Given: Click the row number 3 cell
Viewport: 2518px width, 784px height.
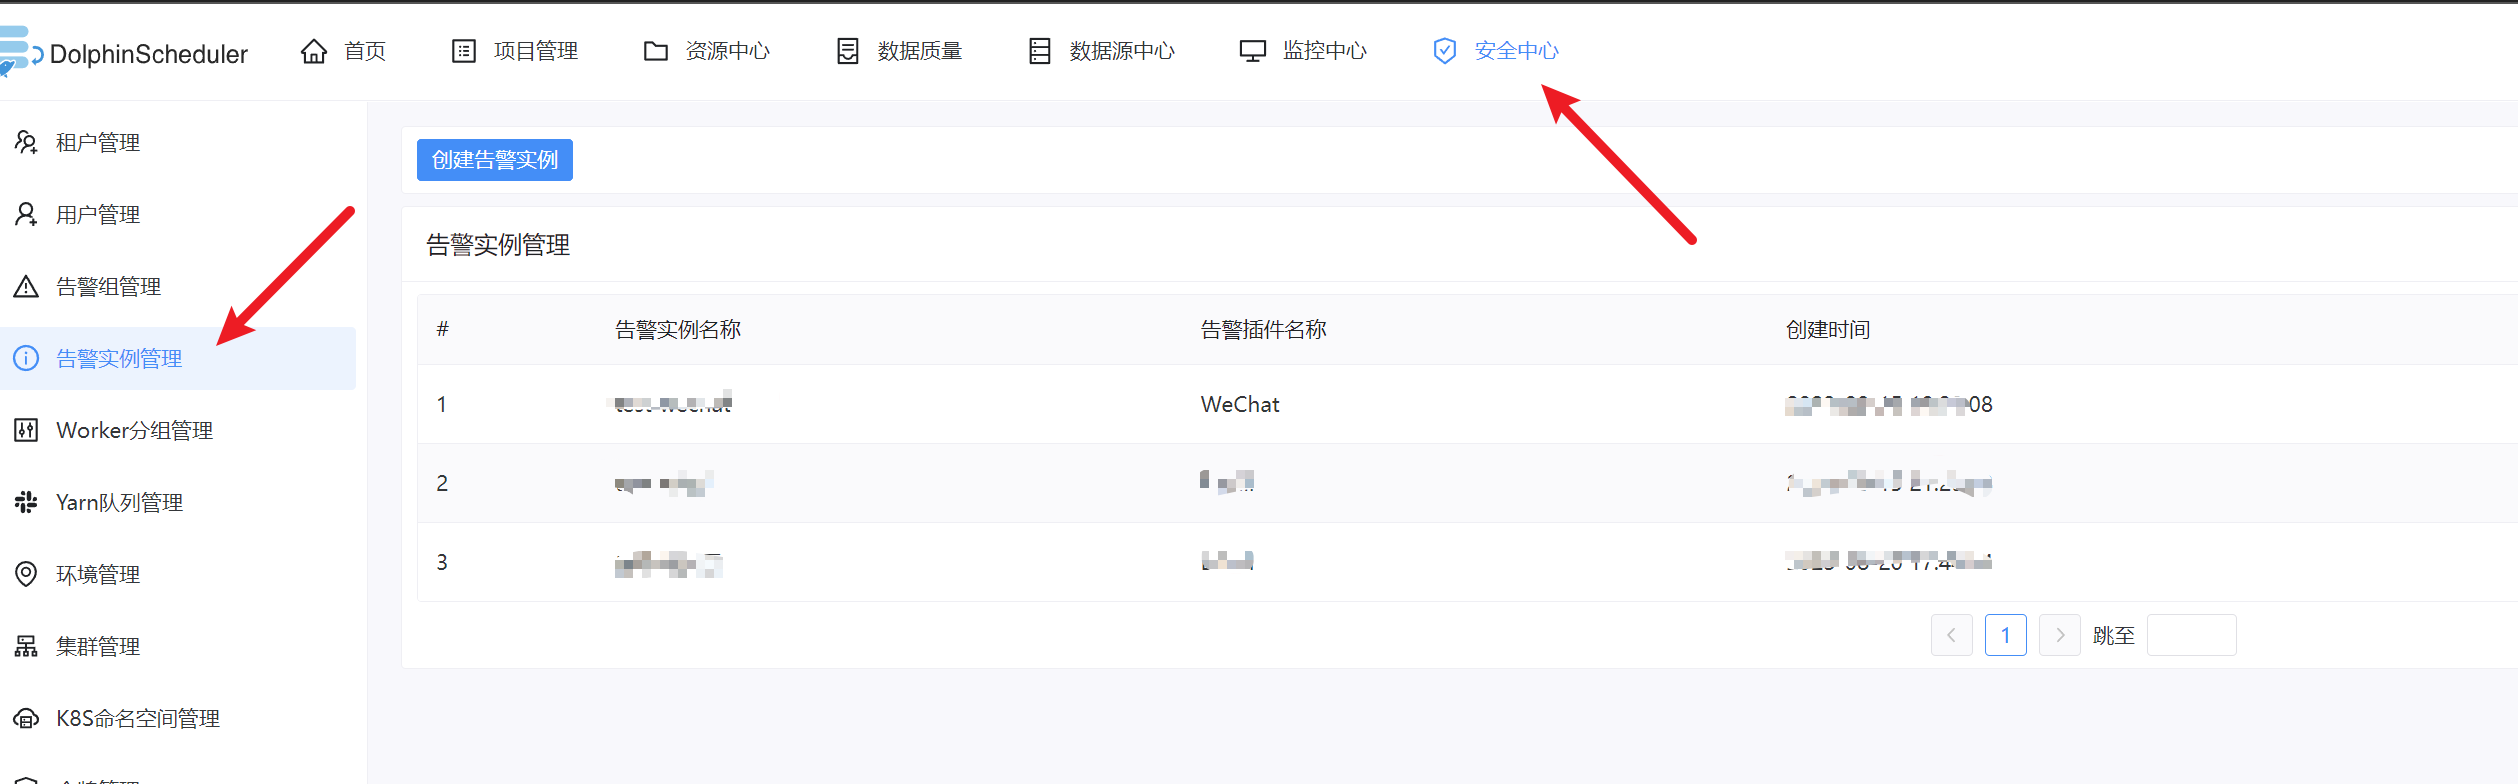Looking at the screenshot, I should (x=442, y=563).
